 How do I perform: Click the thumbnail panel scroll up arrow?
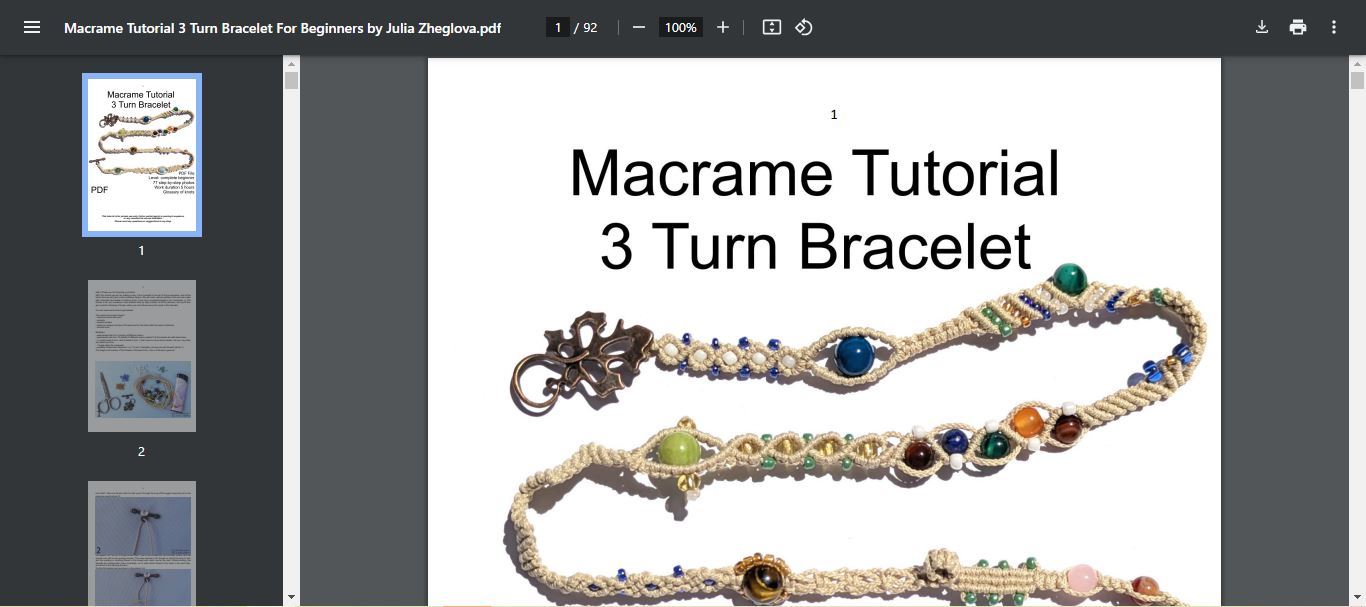[x=291, y=64]
